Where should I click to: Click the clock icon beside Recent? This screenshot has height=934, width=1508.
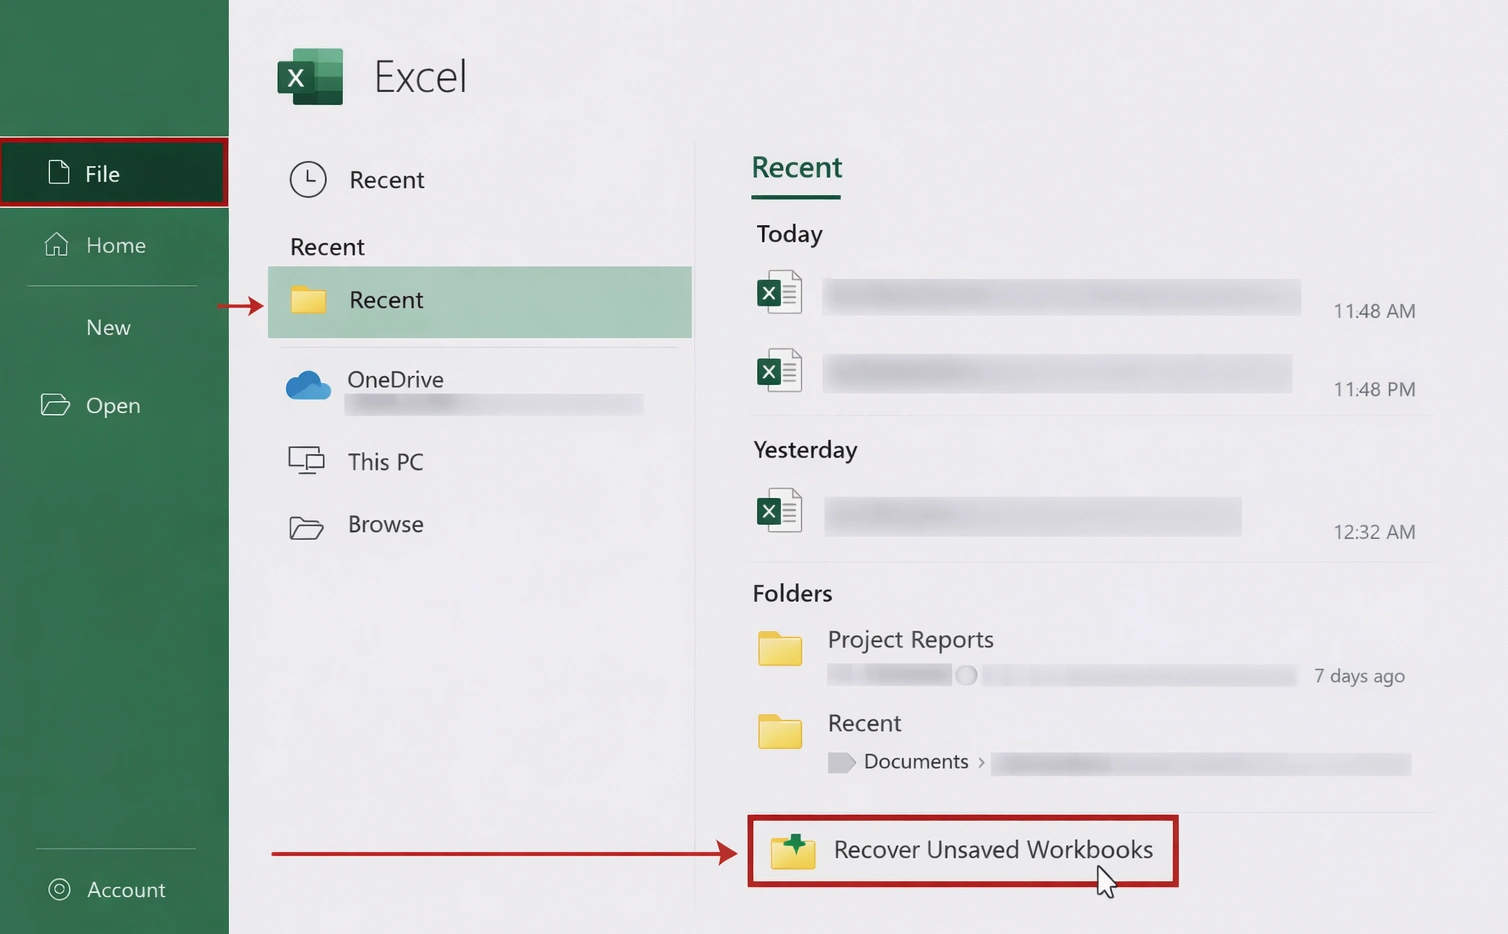(x=308, y=179)
